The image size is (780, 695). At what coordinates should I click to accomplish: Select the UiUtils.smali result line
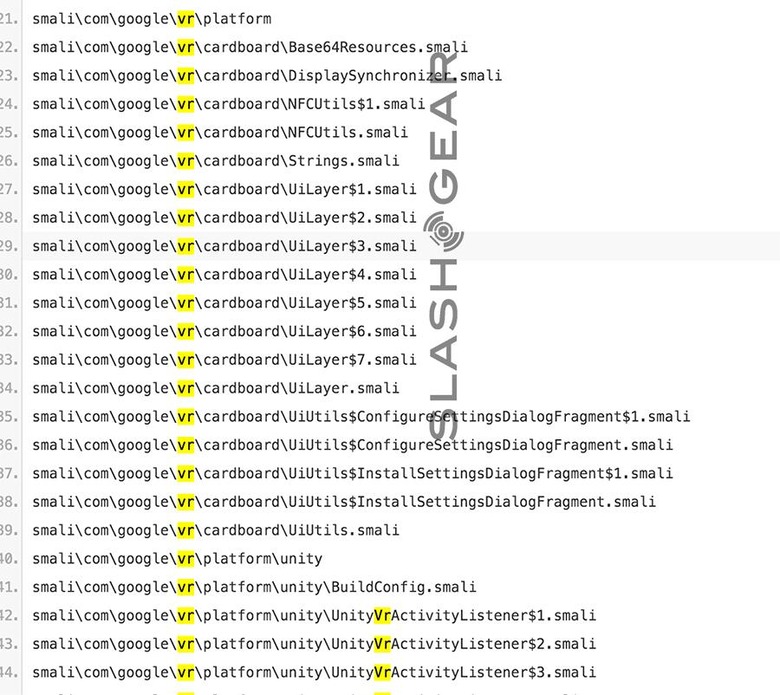pyautogui.click(x=216, y=530)
